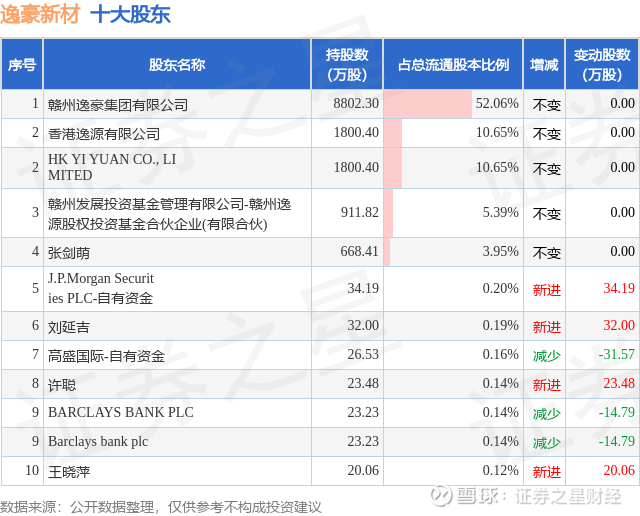640x516 pixels.
Task: Click the 668.41 holdings value
Action: coord(360,251)
